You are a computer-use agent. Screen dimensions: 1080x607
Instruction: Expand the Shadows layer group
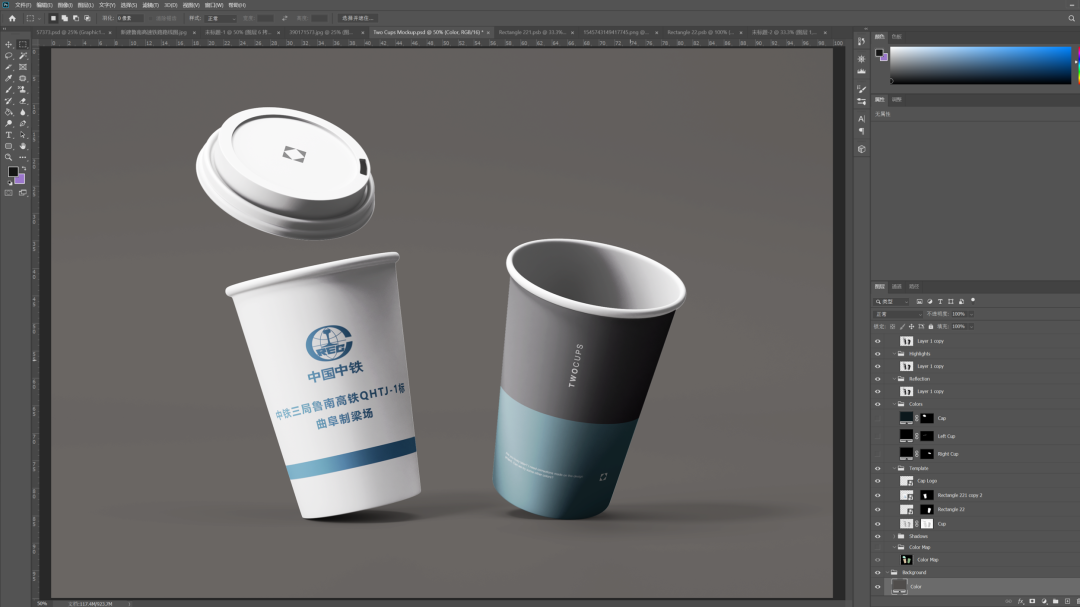pyautogui.click(x=894, y=536)
